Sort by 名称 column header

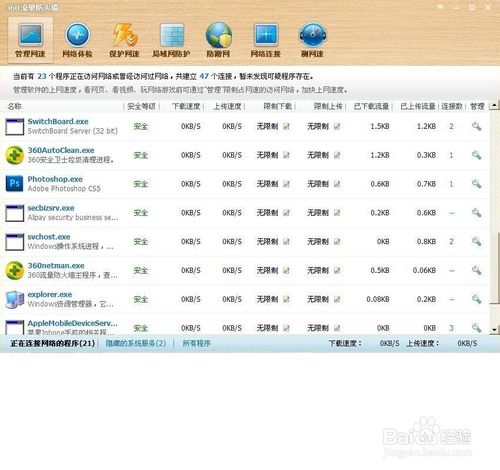point(15,106)
